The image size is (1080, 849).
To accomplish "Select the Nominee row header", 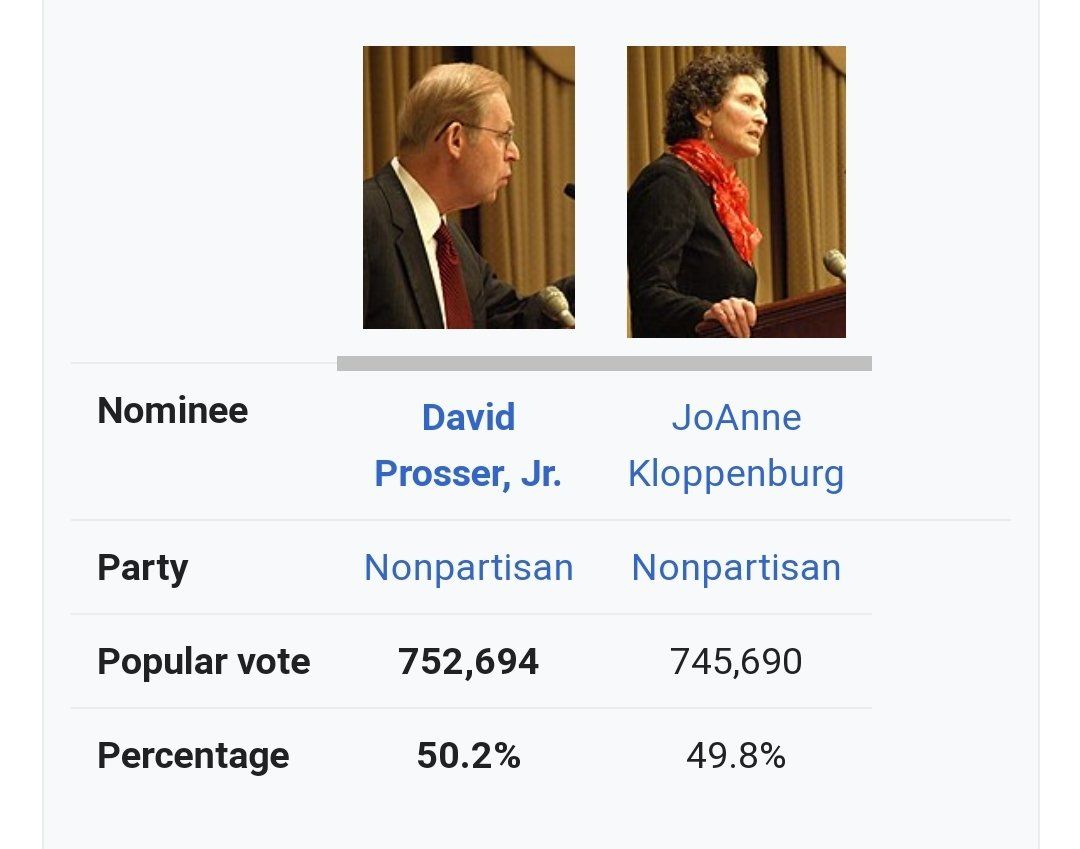I will tap(172, 411).
